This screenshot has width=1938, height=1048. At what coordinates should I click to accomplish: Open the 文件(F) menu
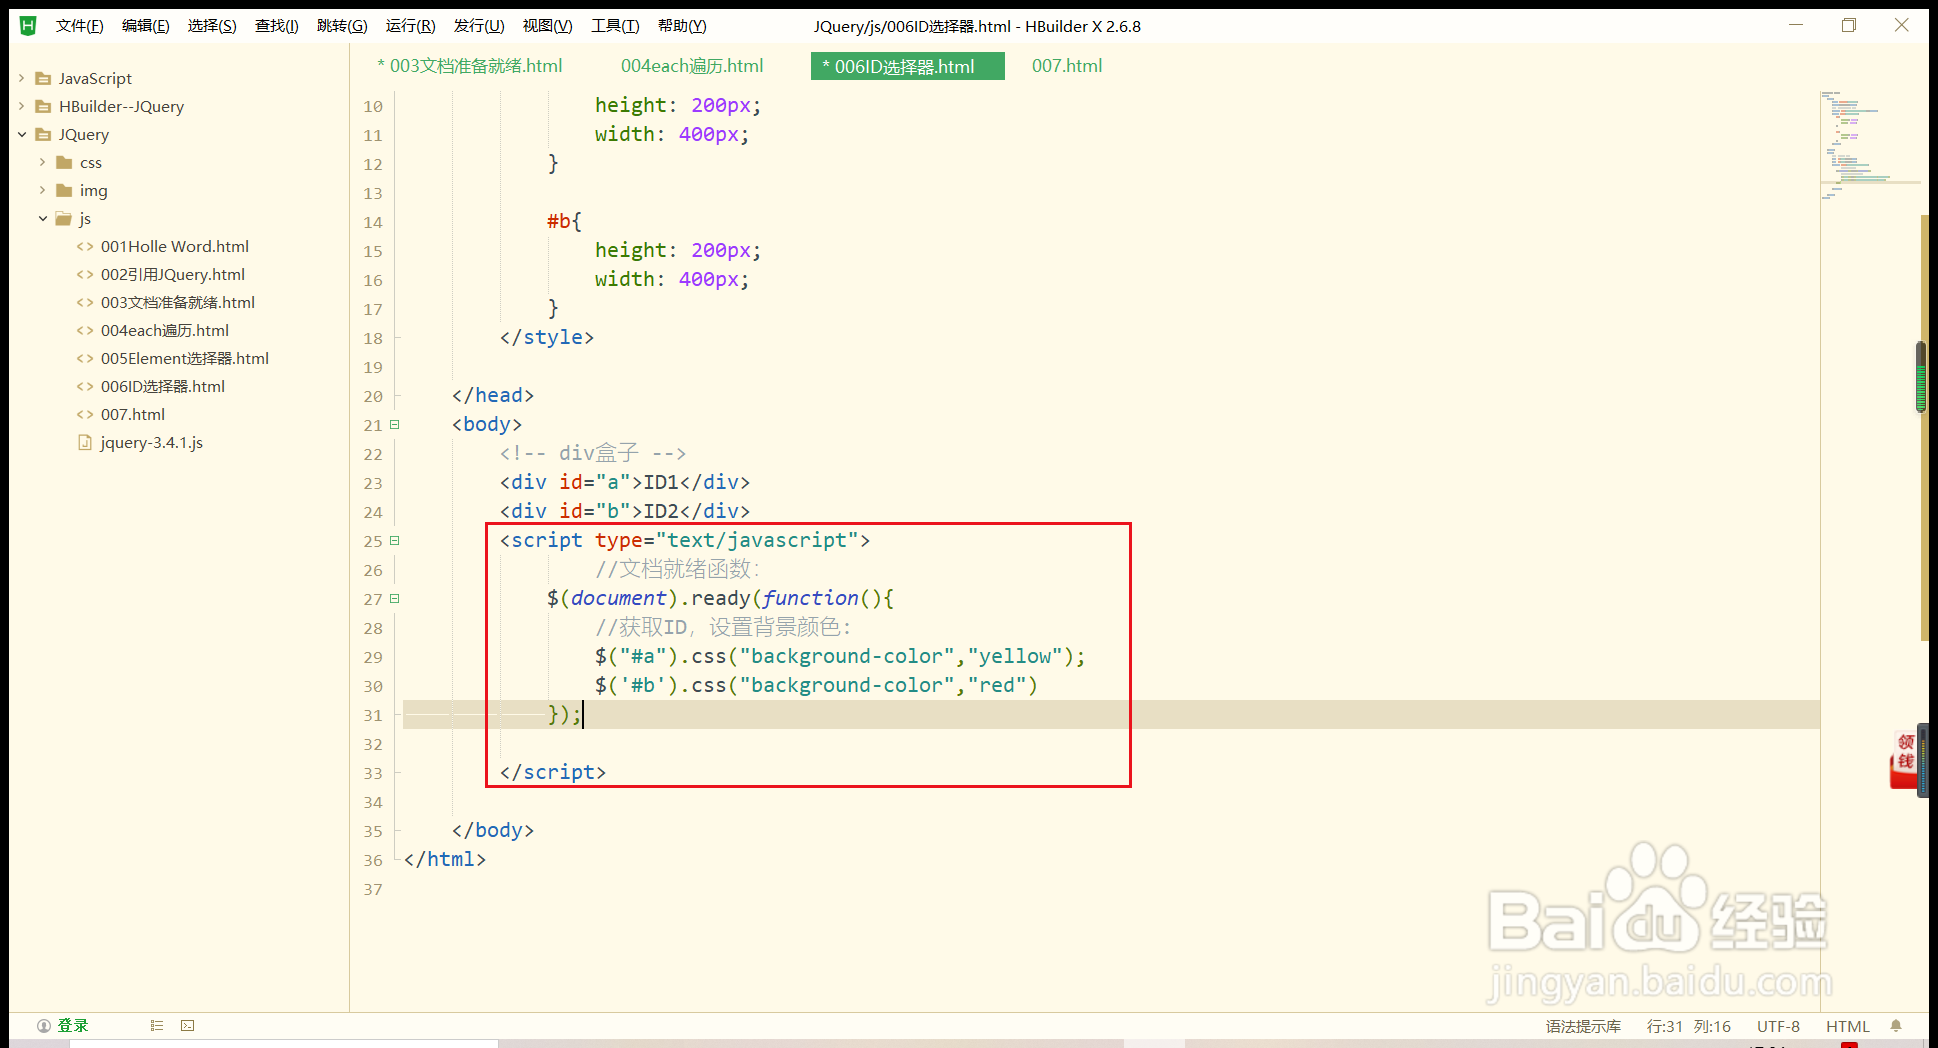[x=80, y=26]
